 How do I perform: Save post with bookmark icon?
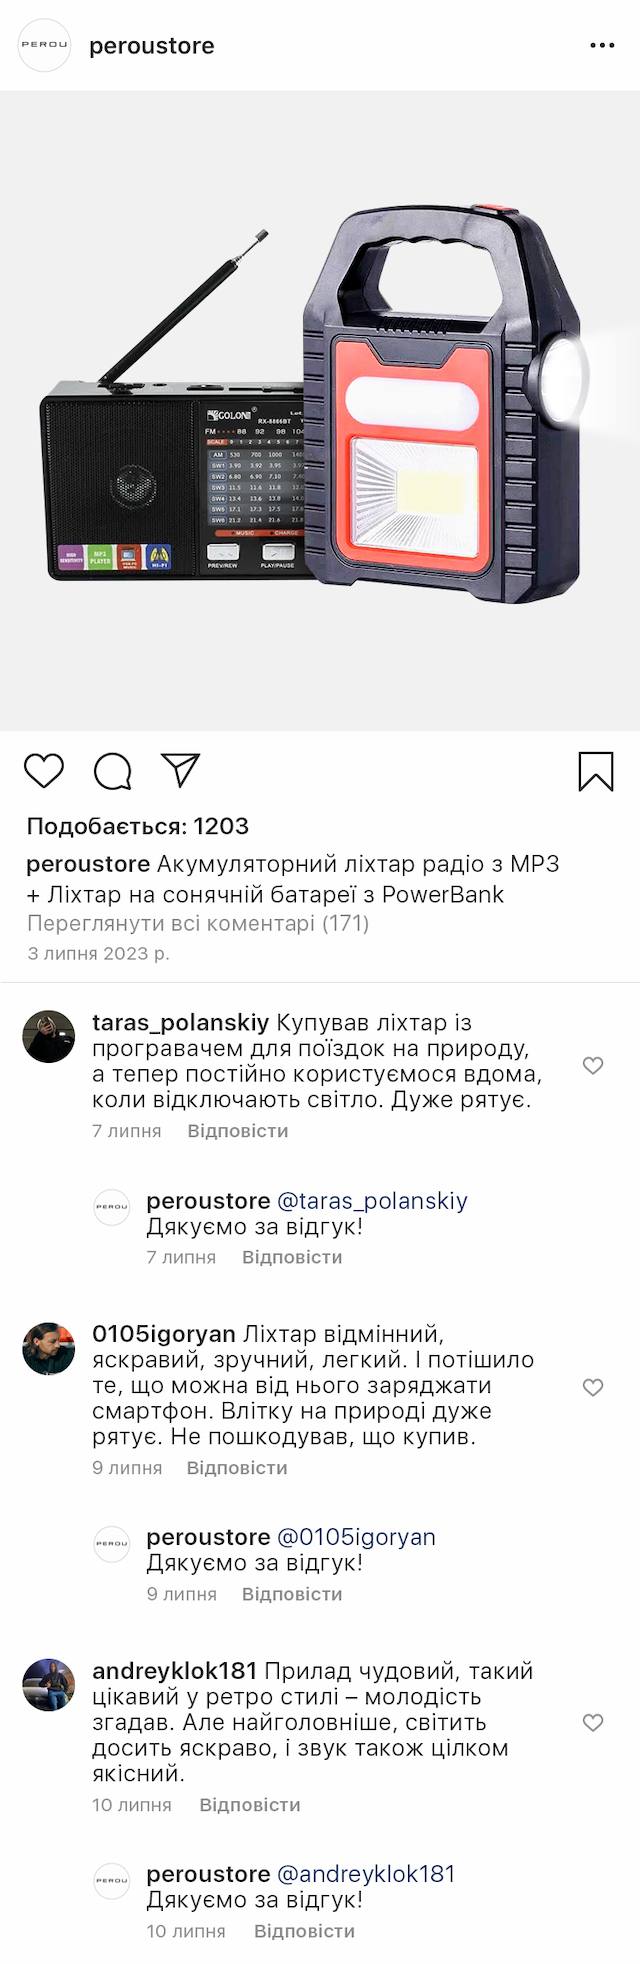pos(596,771)
